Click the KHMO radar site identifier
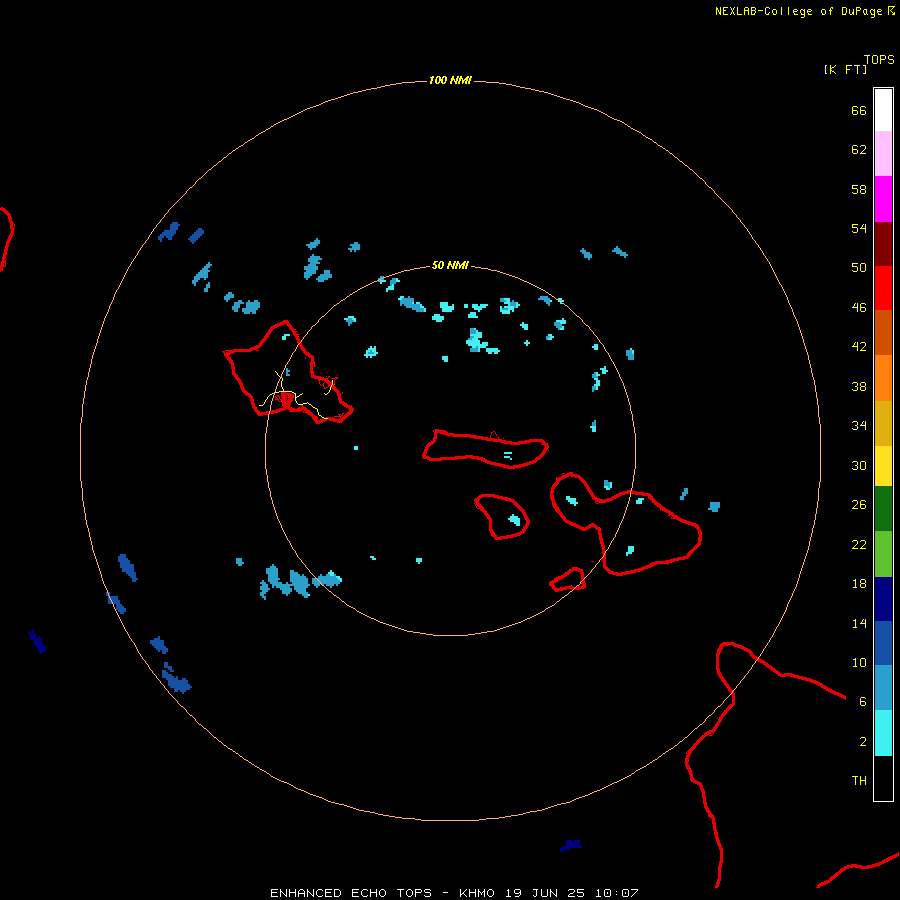The image size is (900, 900). [x=476, y=893]
